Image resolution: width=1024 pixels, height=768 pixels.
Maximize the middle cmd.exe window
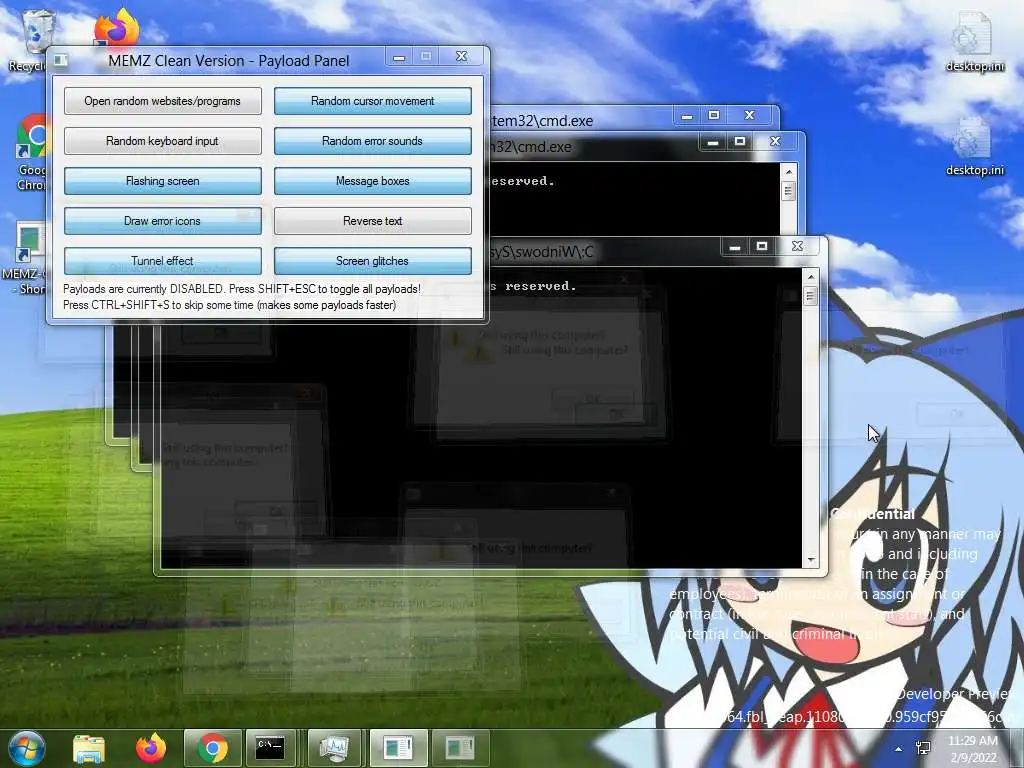tap(740, 142)
